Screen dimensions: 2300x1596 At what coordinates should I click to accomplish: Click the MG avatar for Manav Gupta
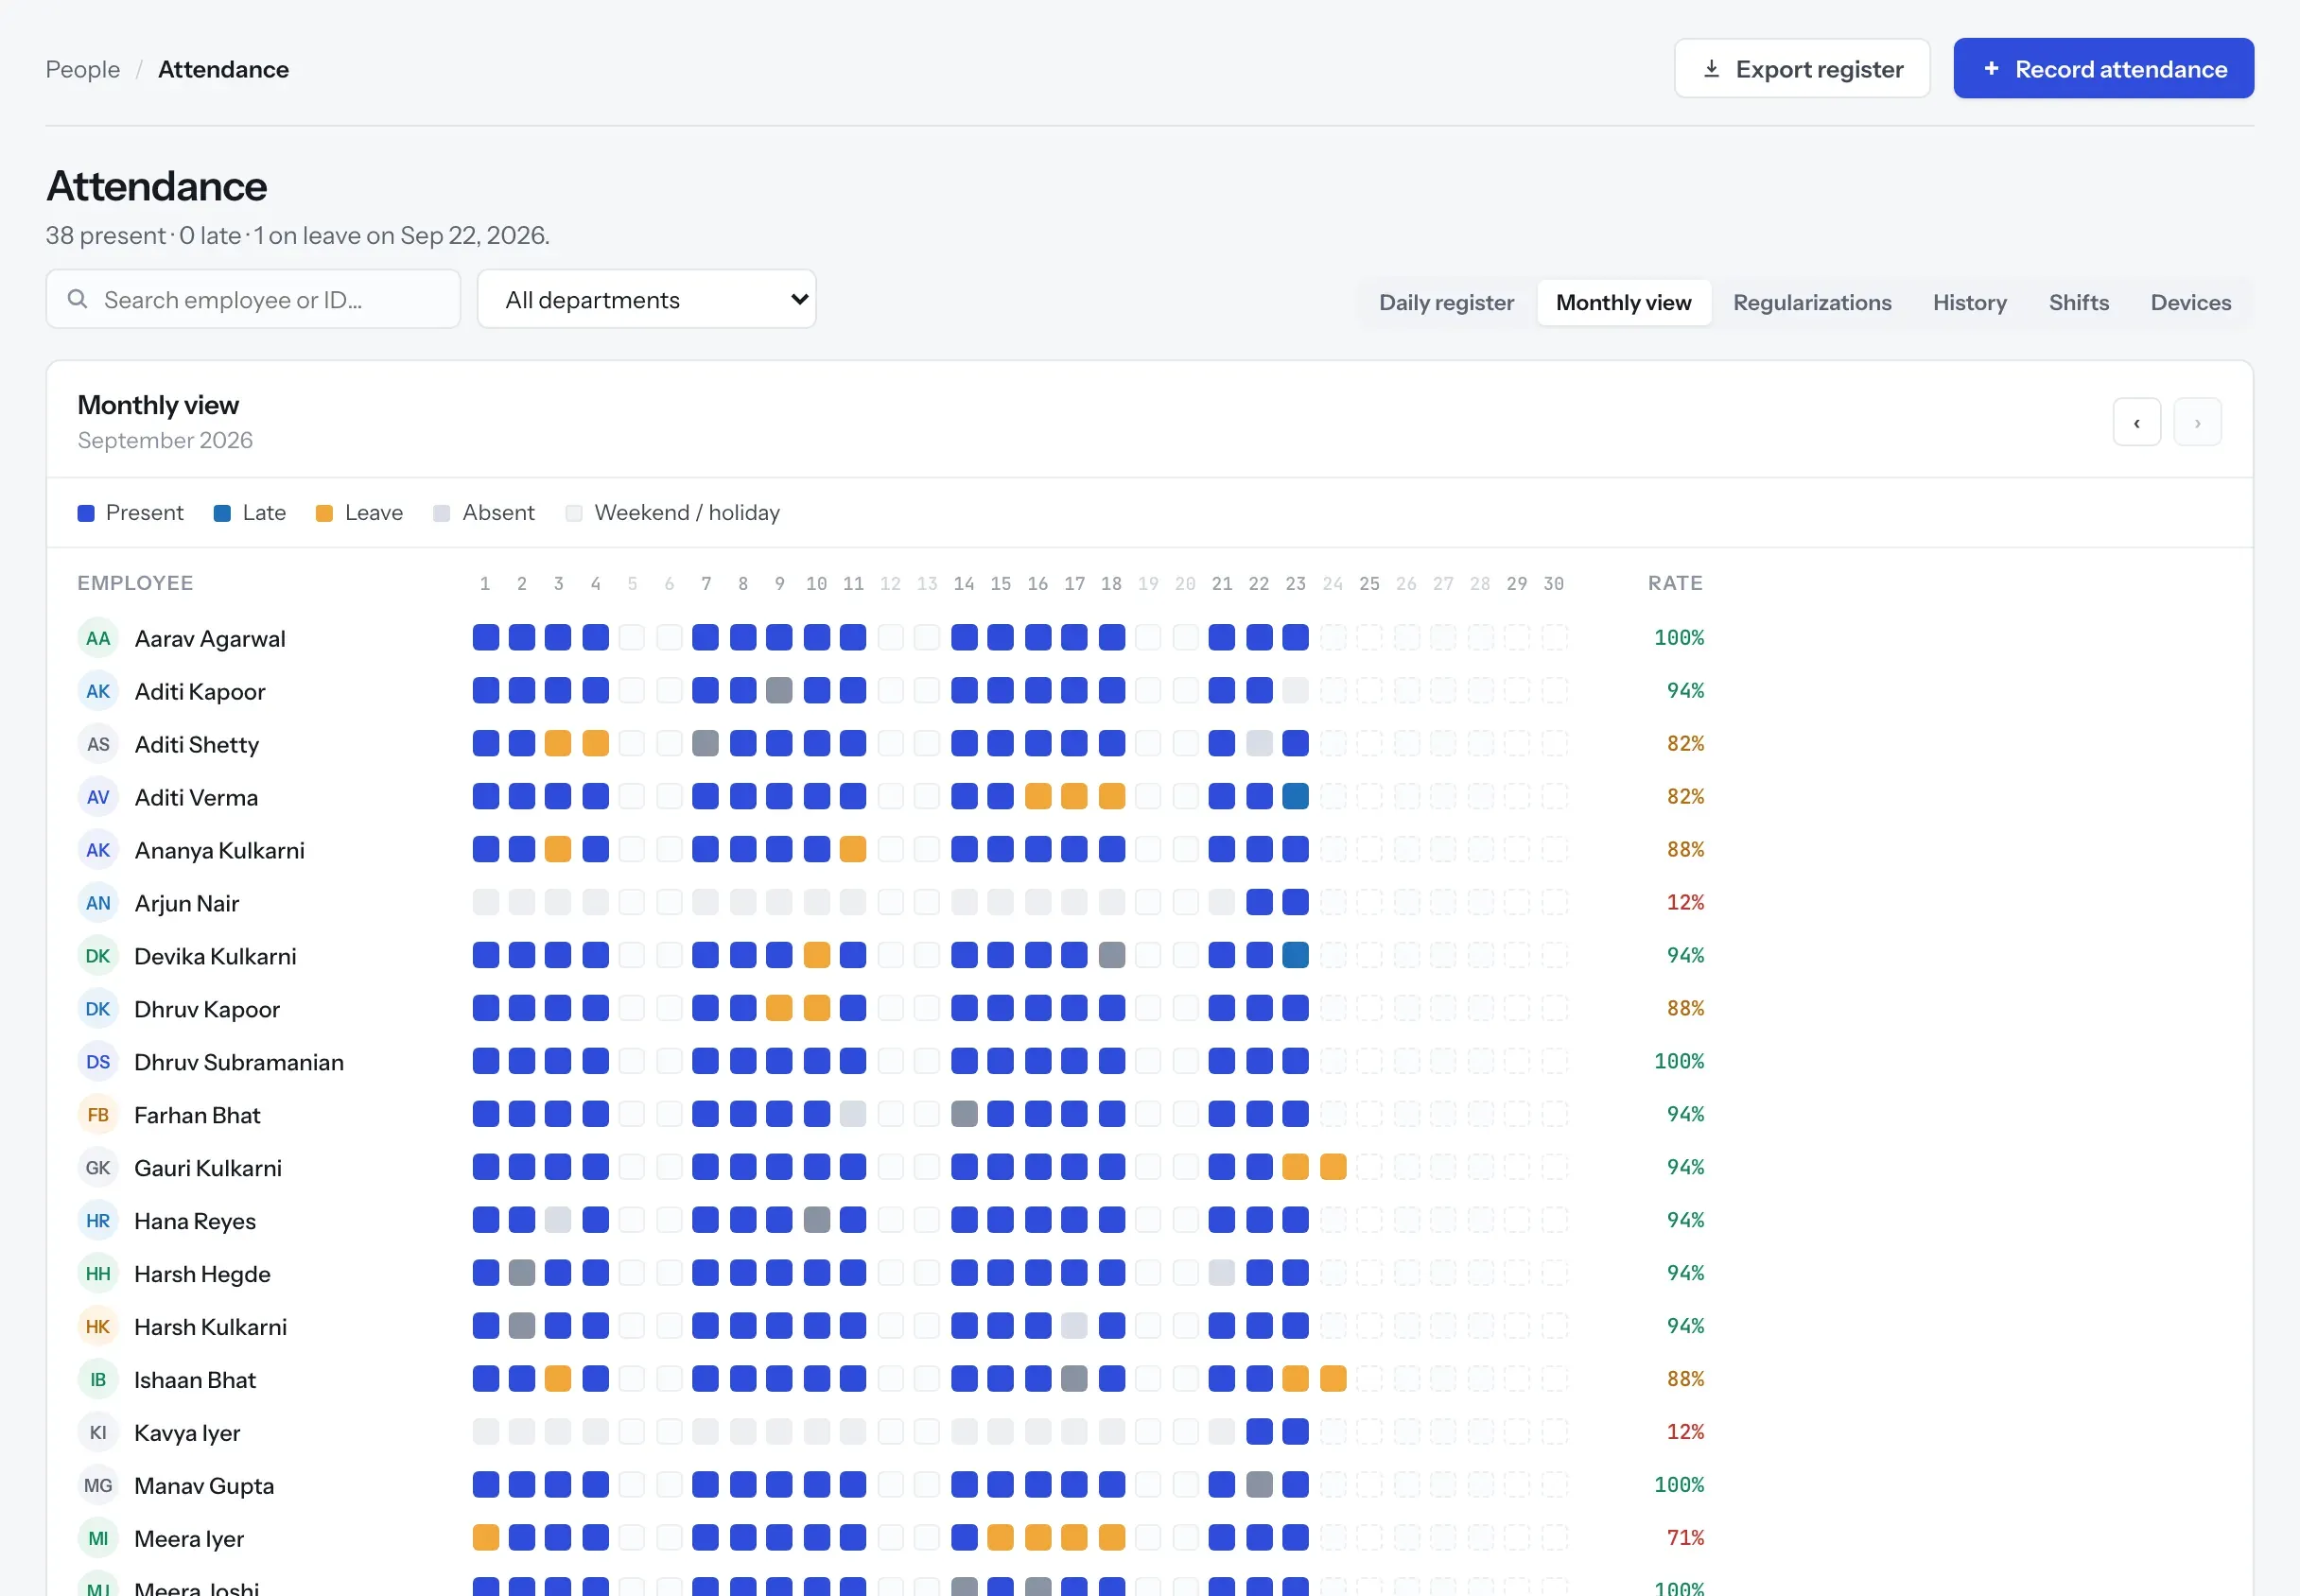coord(98,1486)
